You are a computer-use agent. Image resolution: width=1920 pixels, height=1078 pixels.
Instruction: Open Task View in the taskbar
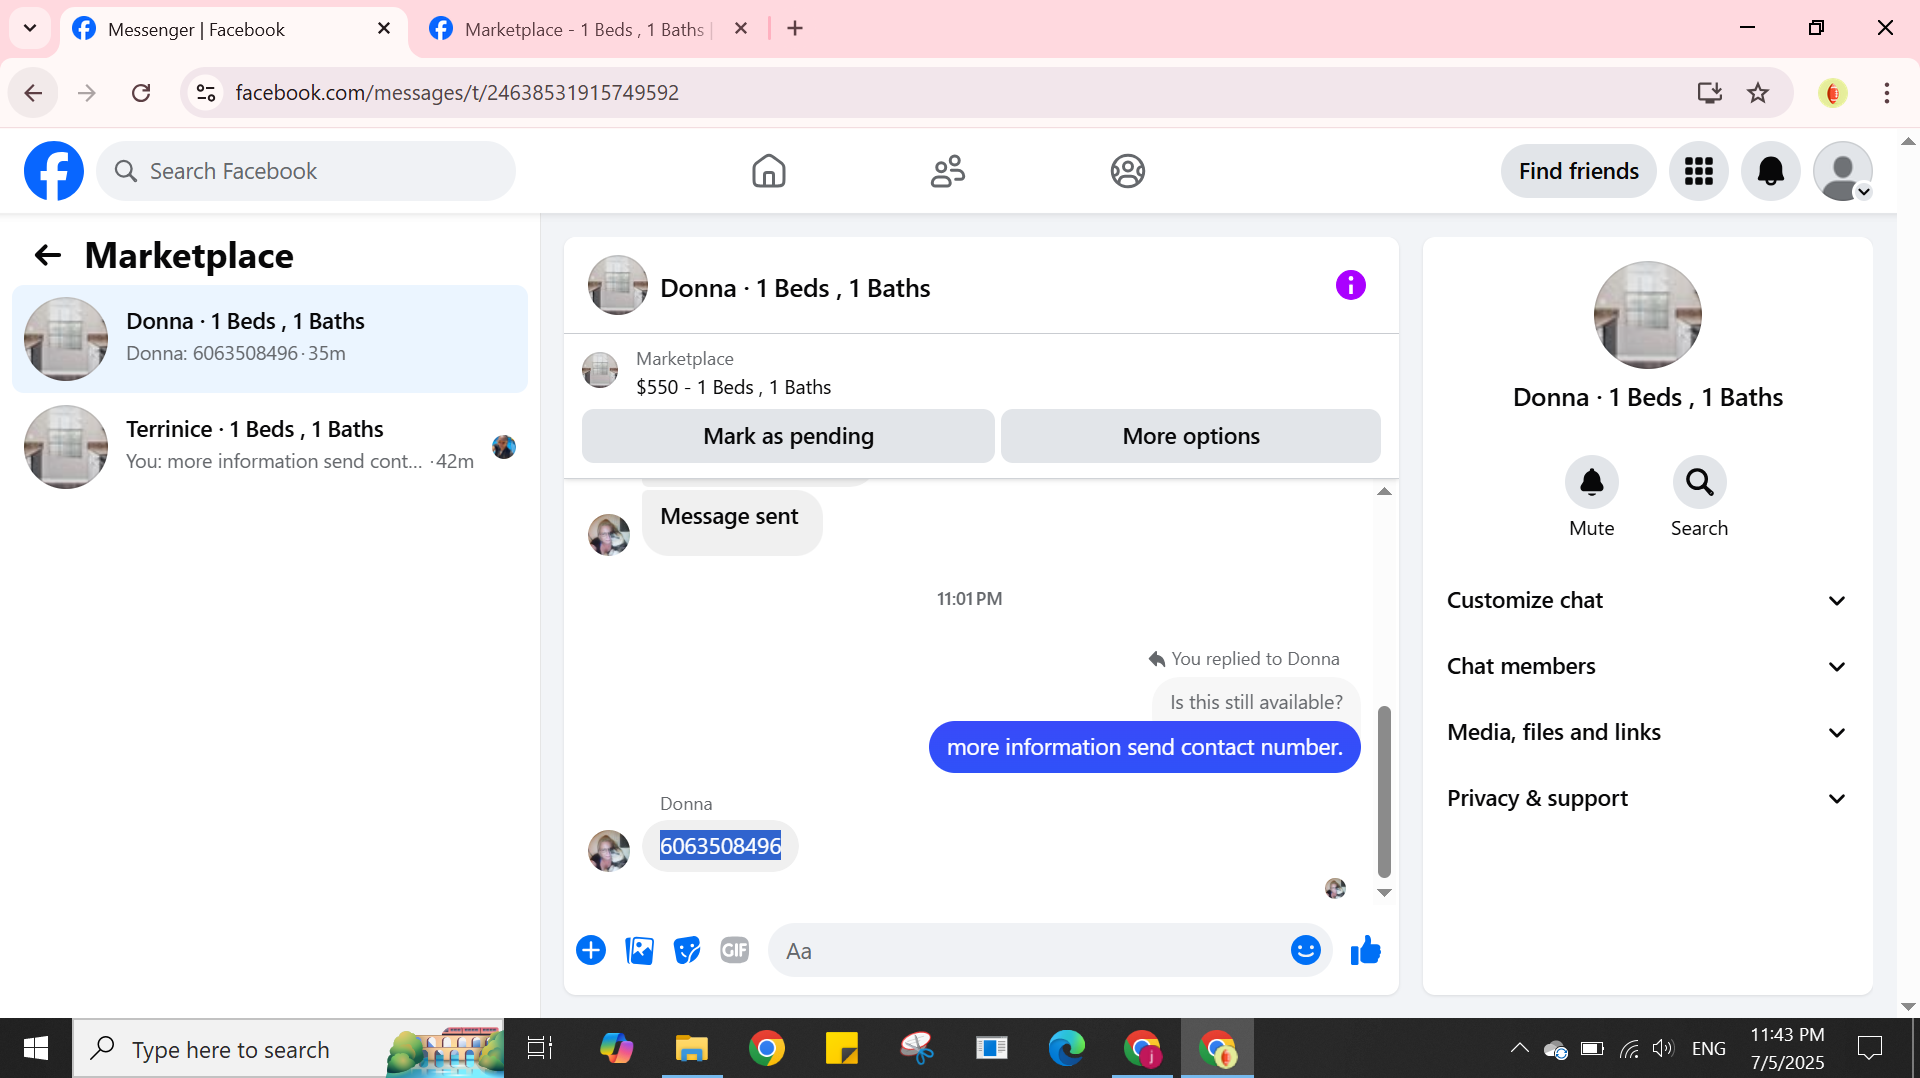pyautogui.click(x=540, y=1048)
